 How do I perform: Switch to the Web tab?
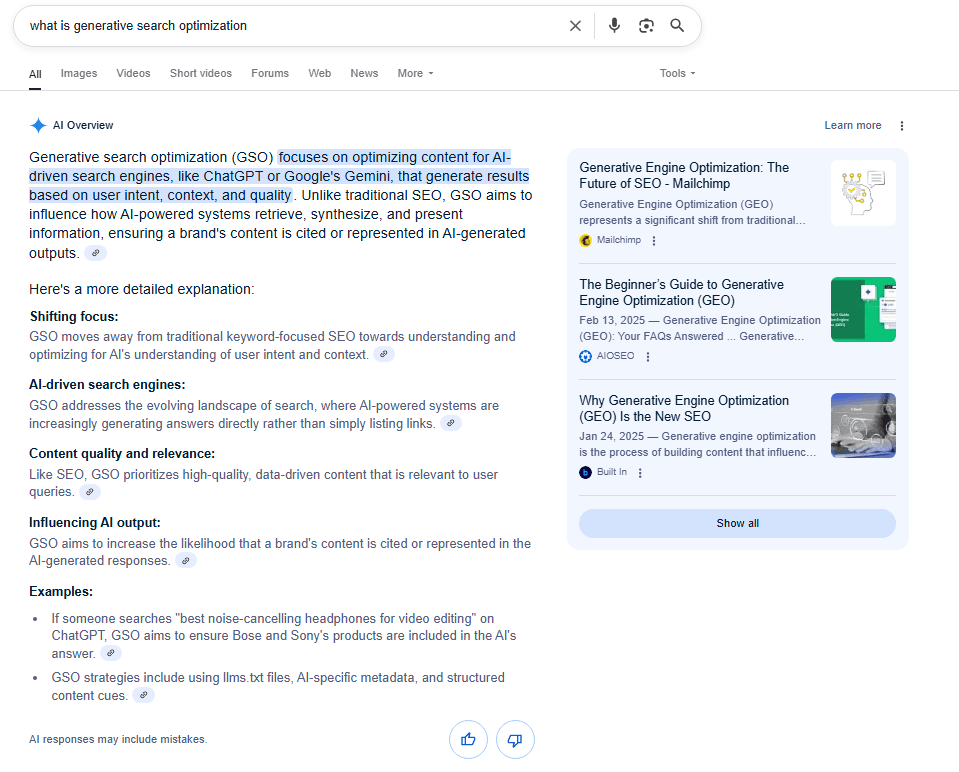tap(319, 73)
